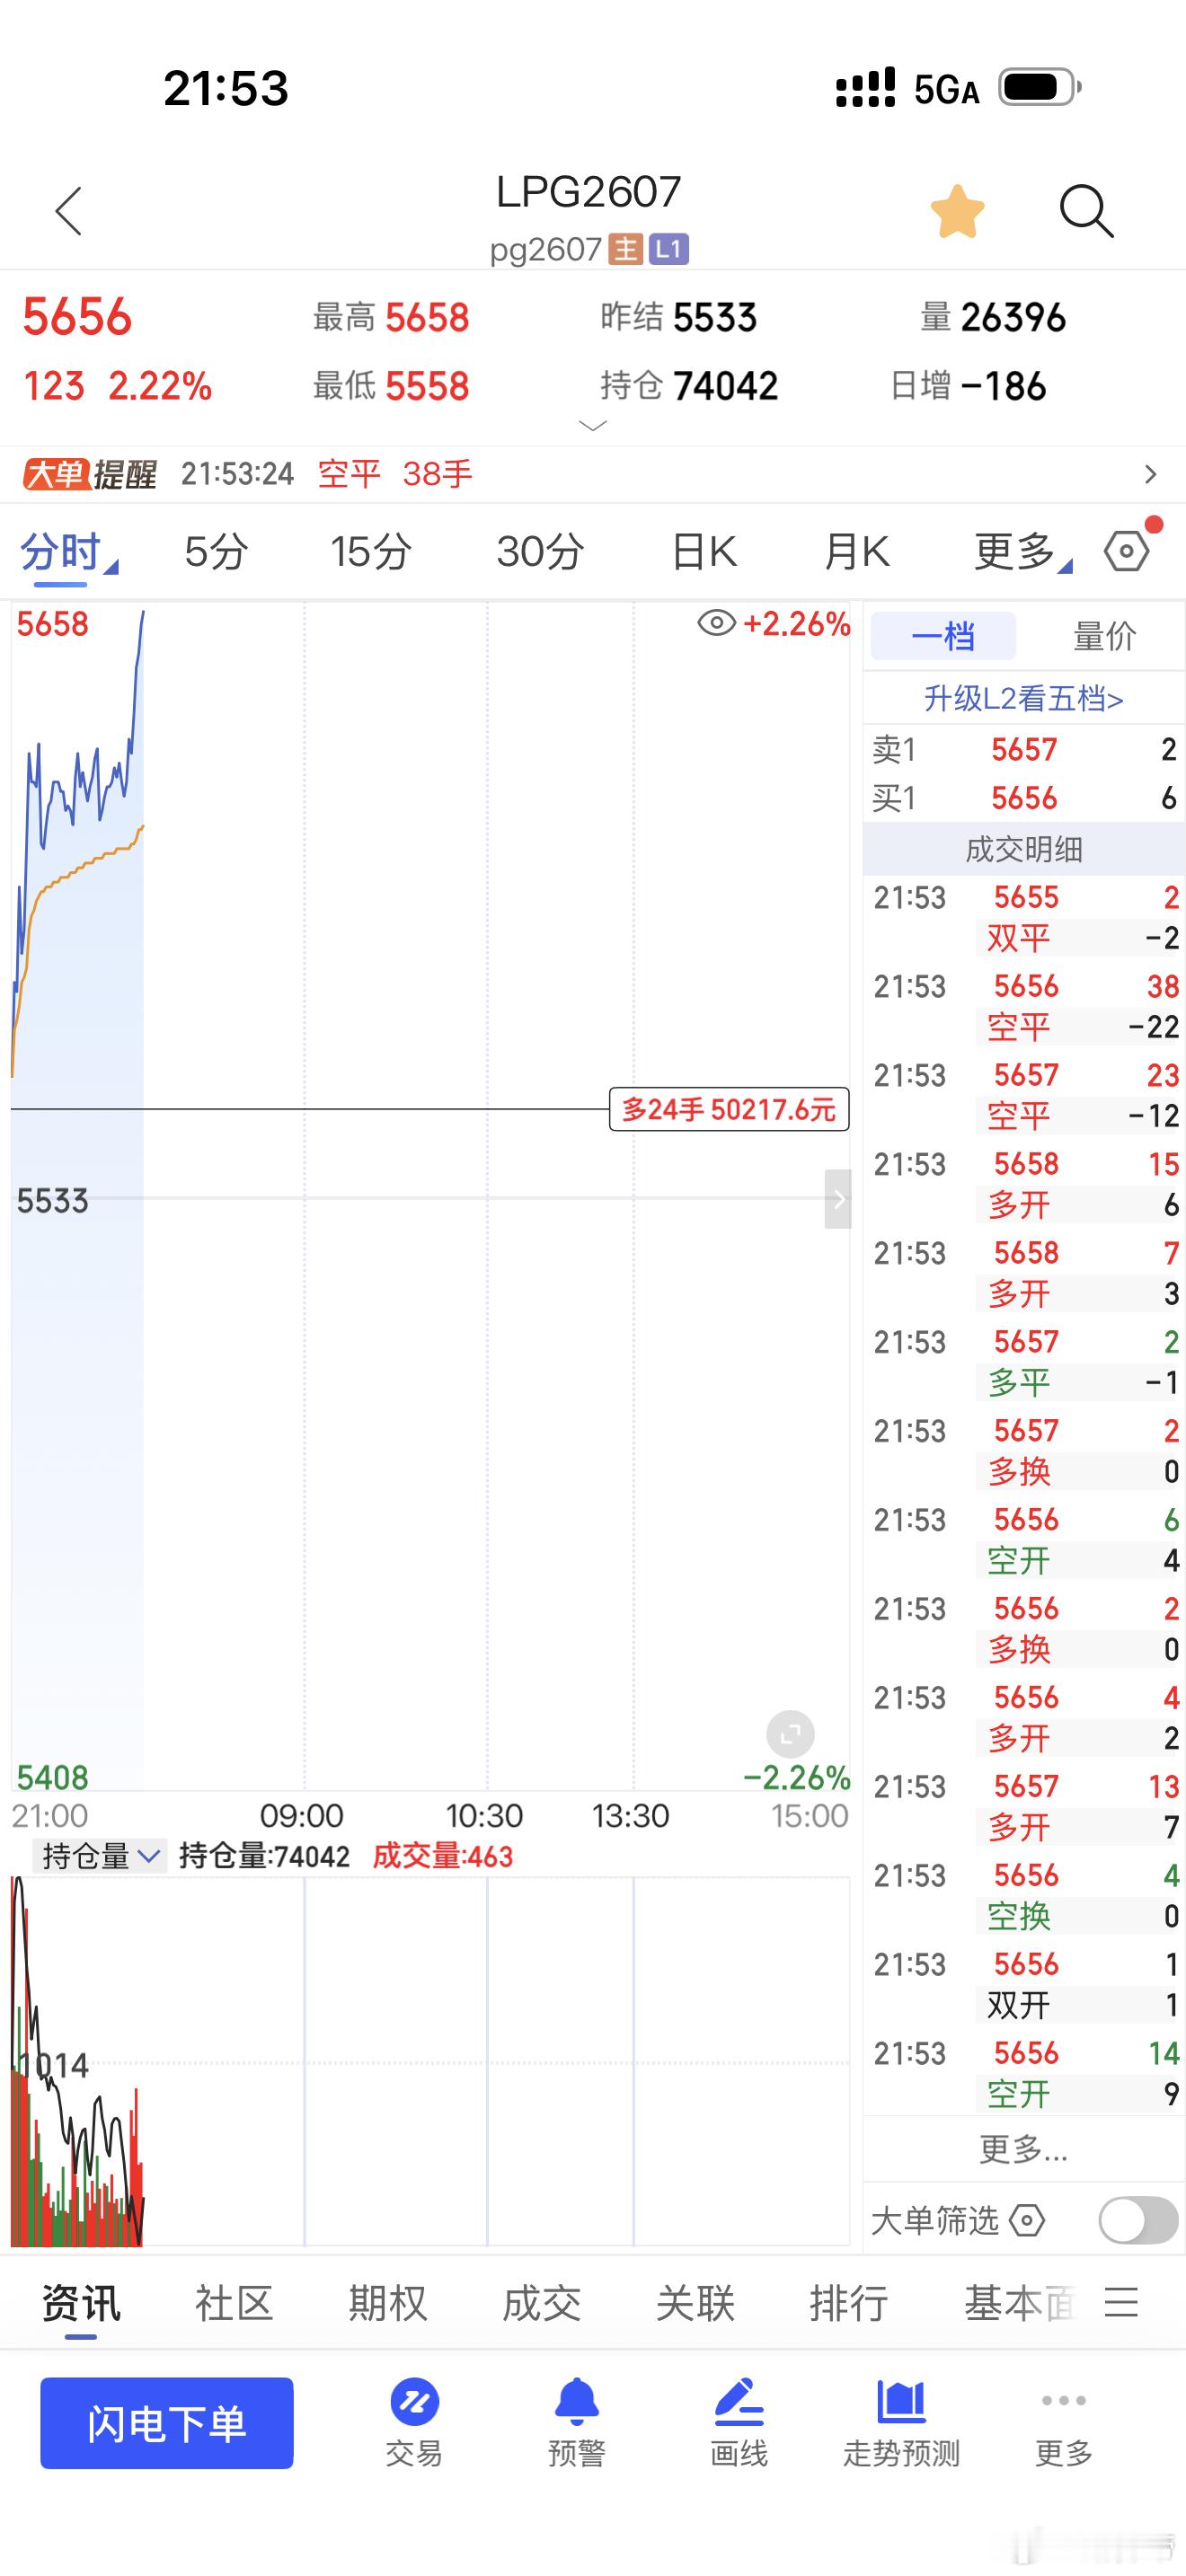
Task: Open 大单筛选 filter settings icon
Action: 1027,2221
